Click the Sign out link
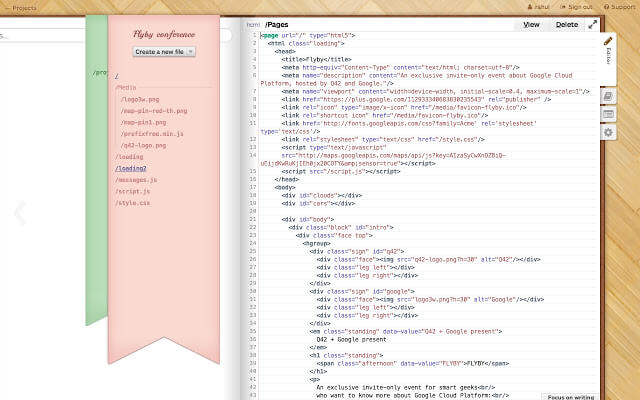 576,7
